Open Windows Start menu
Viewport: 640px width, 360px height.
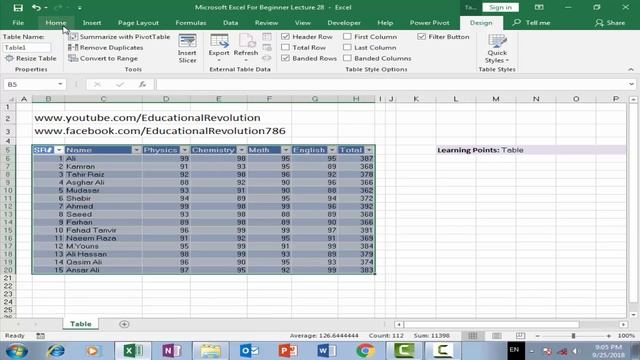(17, 351)
